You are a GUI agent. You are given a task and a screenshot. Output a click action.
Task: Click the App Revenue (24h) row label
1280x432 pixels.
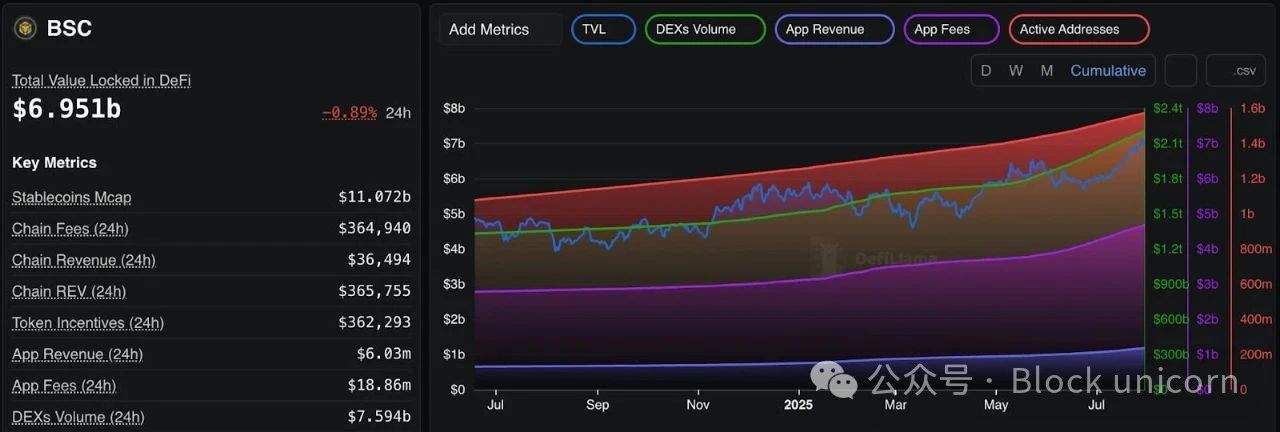click(77, 354)
